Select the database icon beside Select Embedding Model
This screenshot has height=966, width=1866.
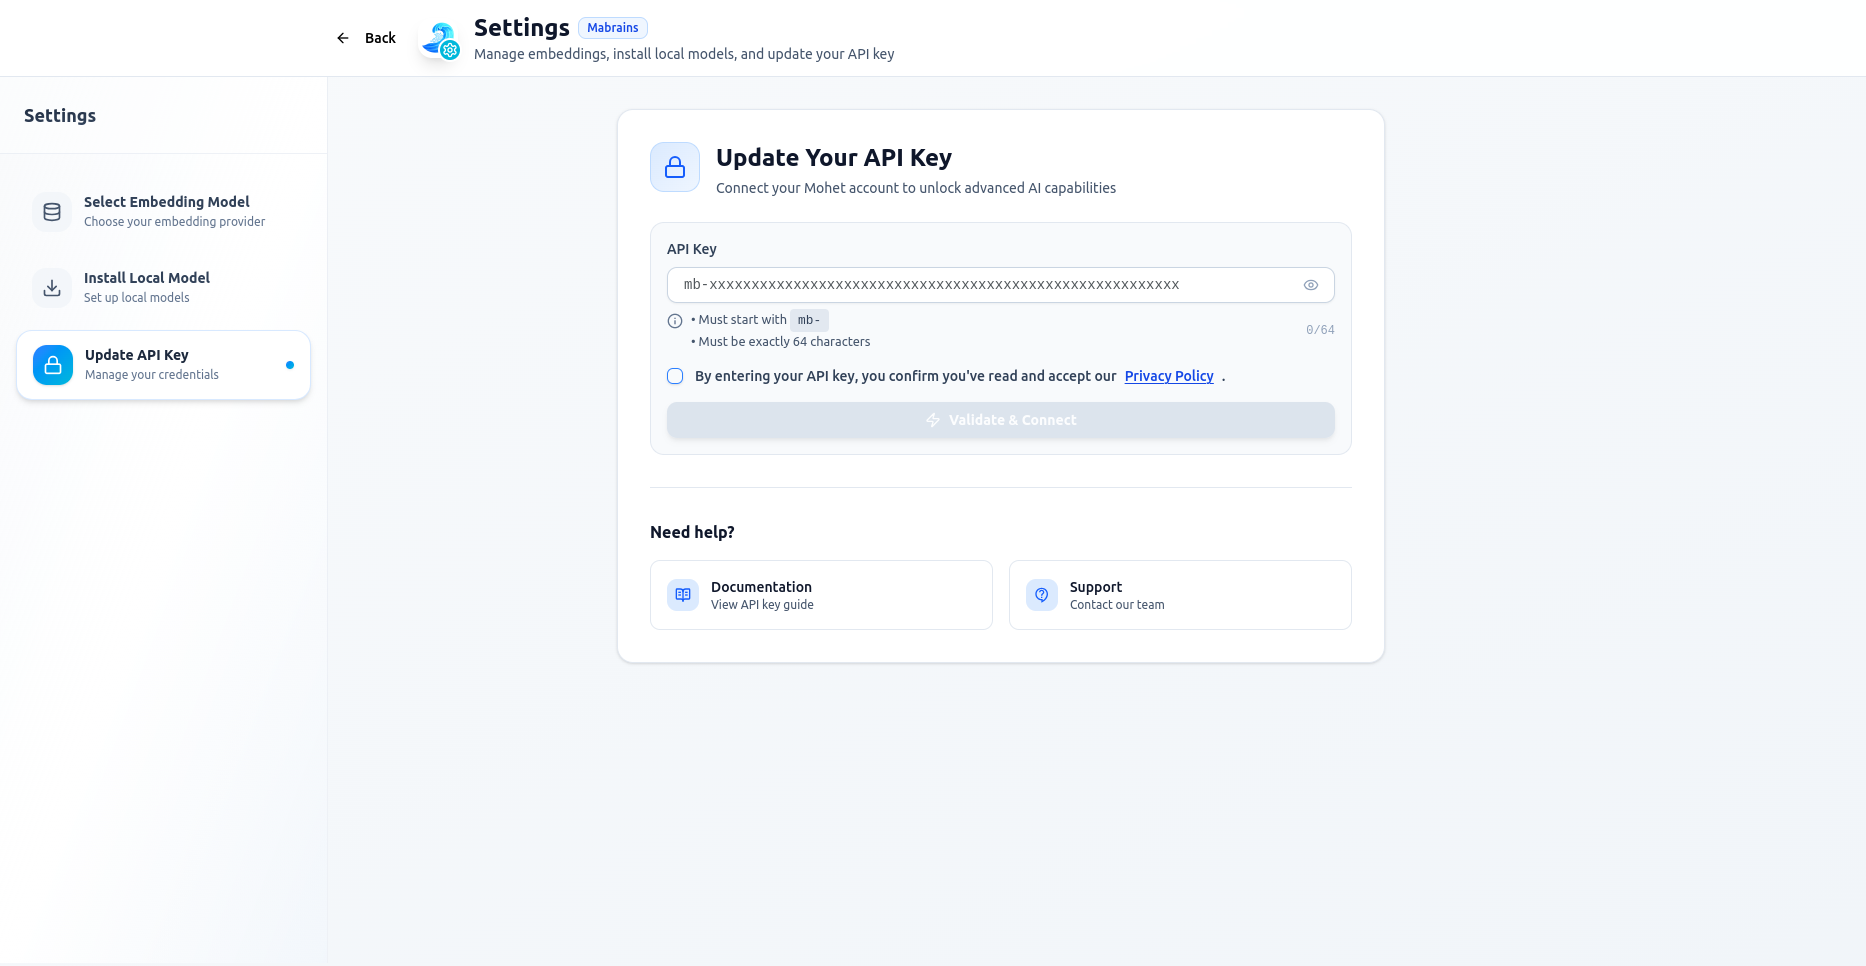click(51, 212)
